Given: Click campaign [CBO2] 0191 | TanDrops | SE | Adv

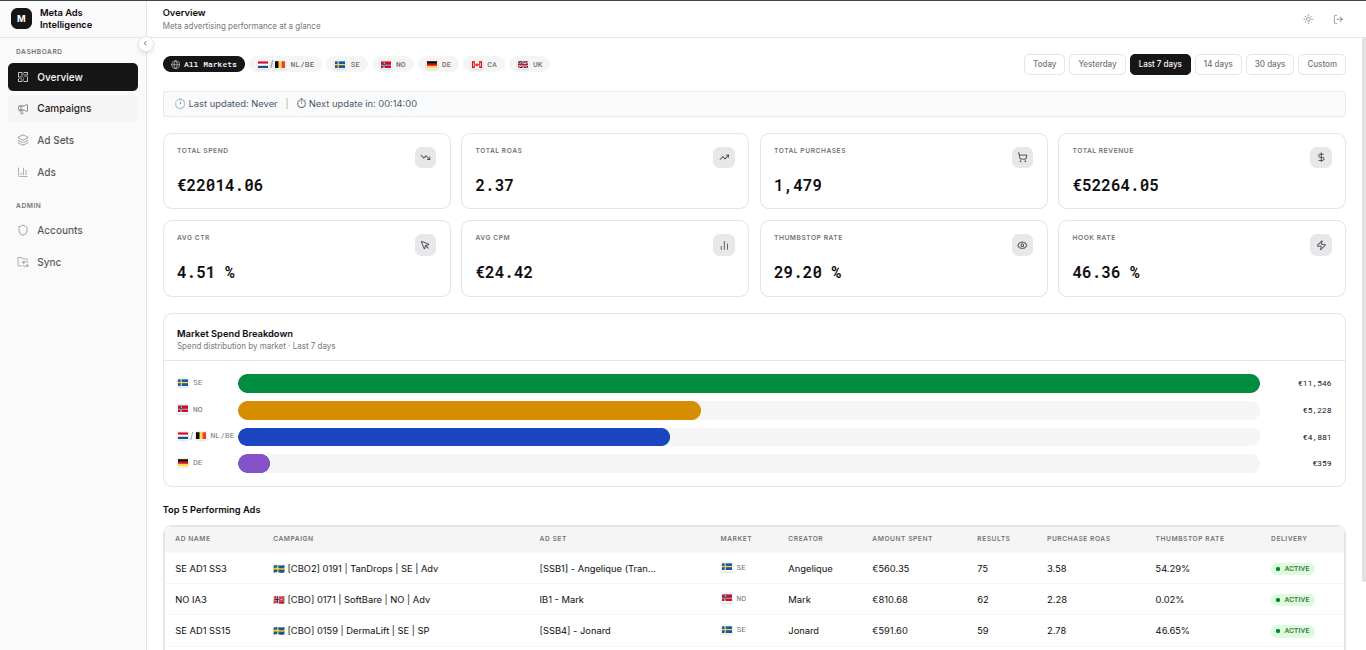Looking at the screenshot, I should (x=355, y=569).
